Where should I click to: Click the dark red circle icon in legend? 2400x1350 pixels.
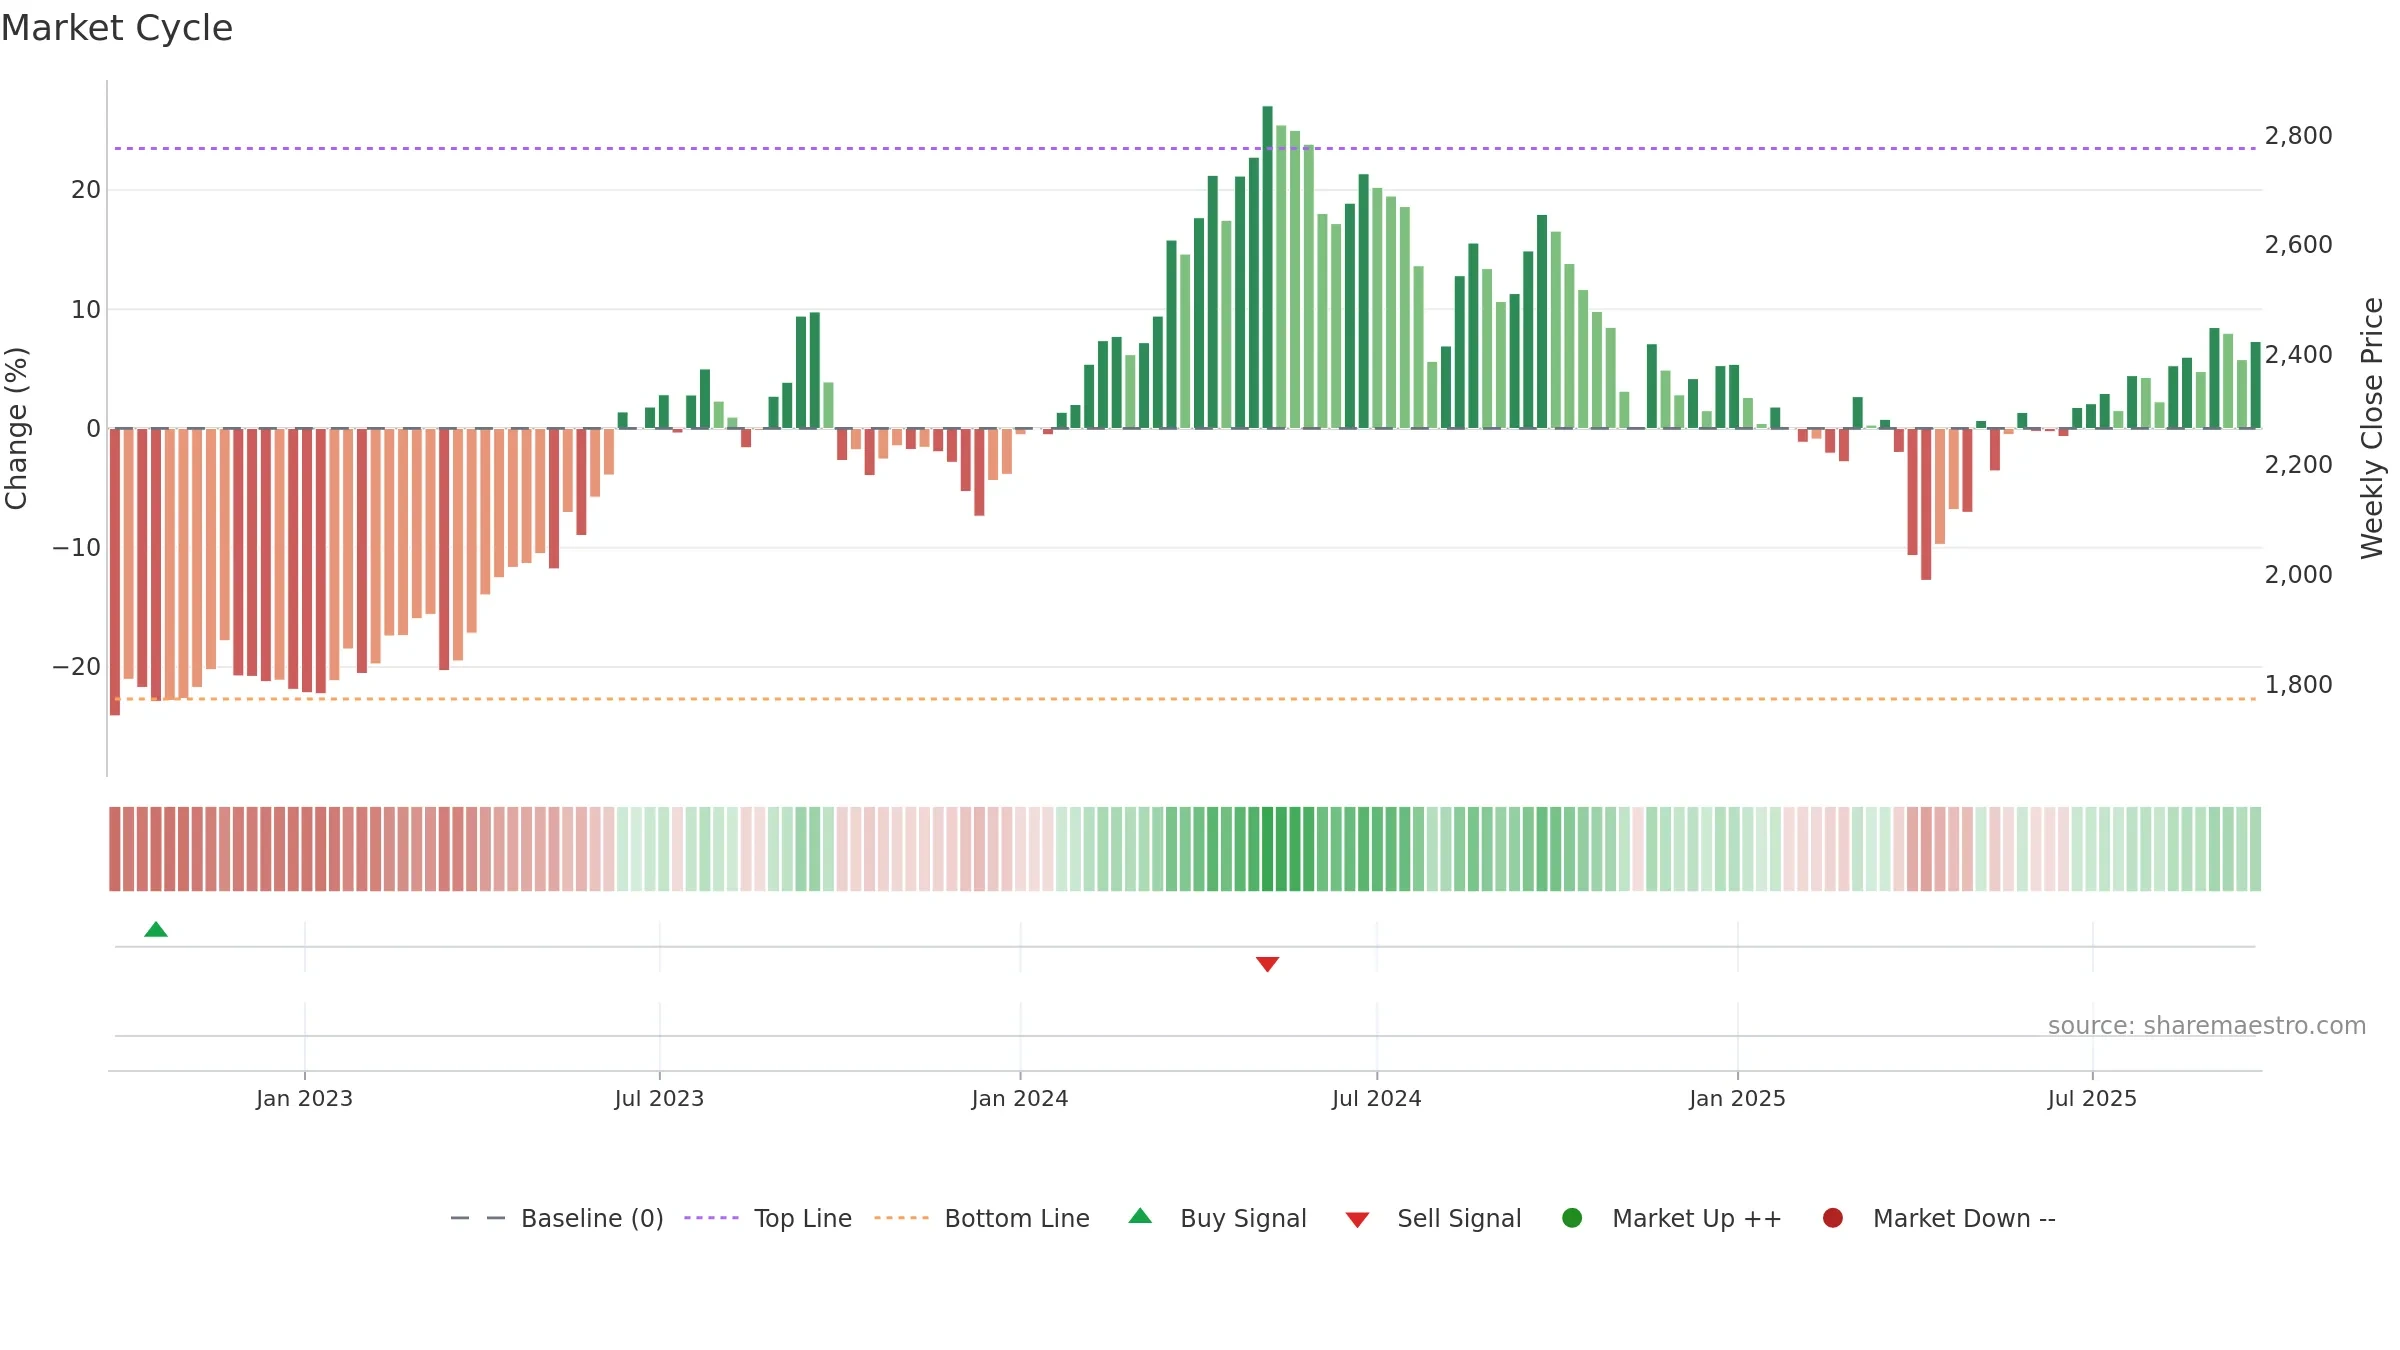point(1833,1218)
